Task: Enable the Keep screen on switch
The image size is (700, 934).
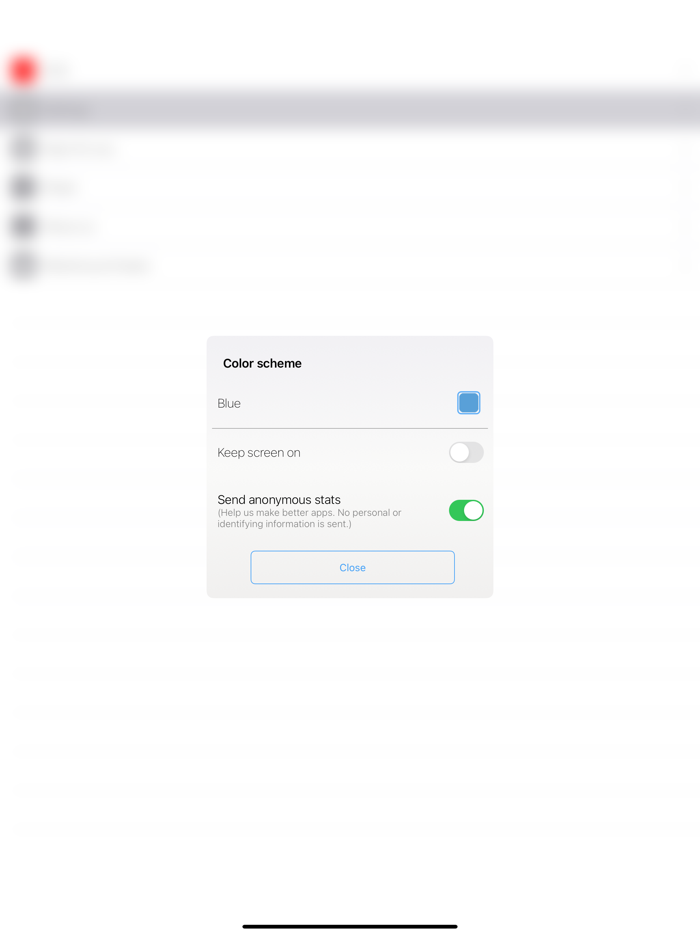Action: point(466,452)
